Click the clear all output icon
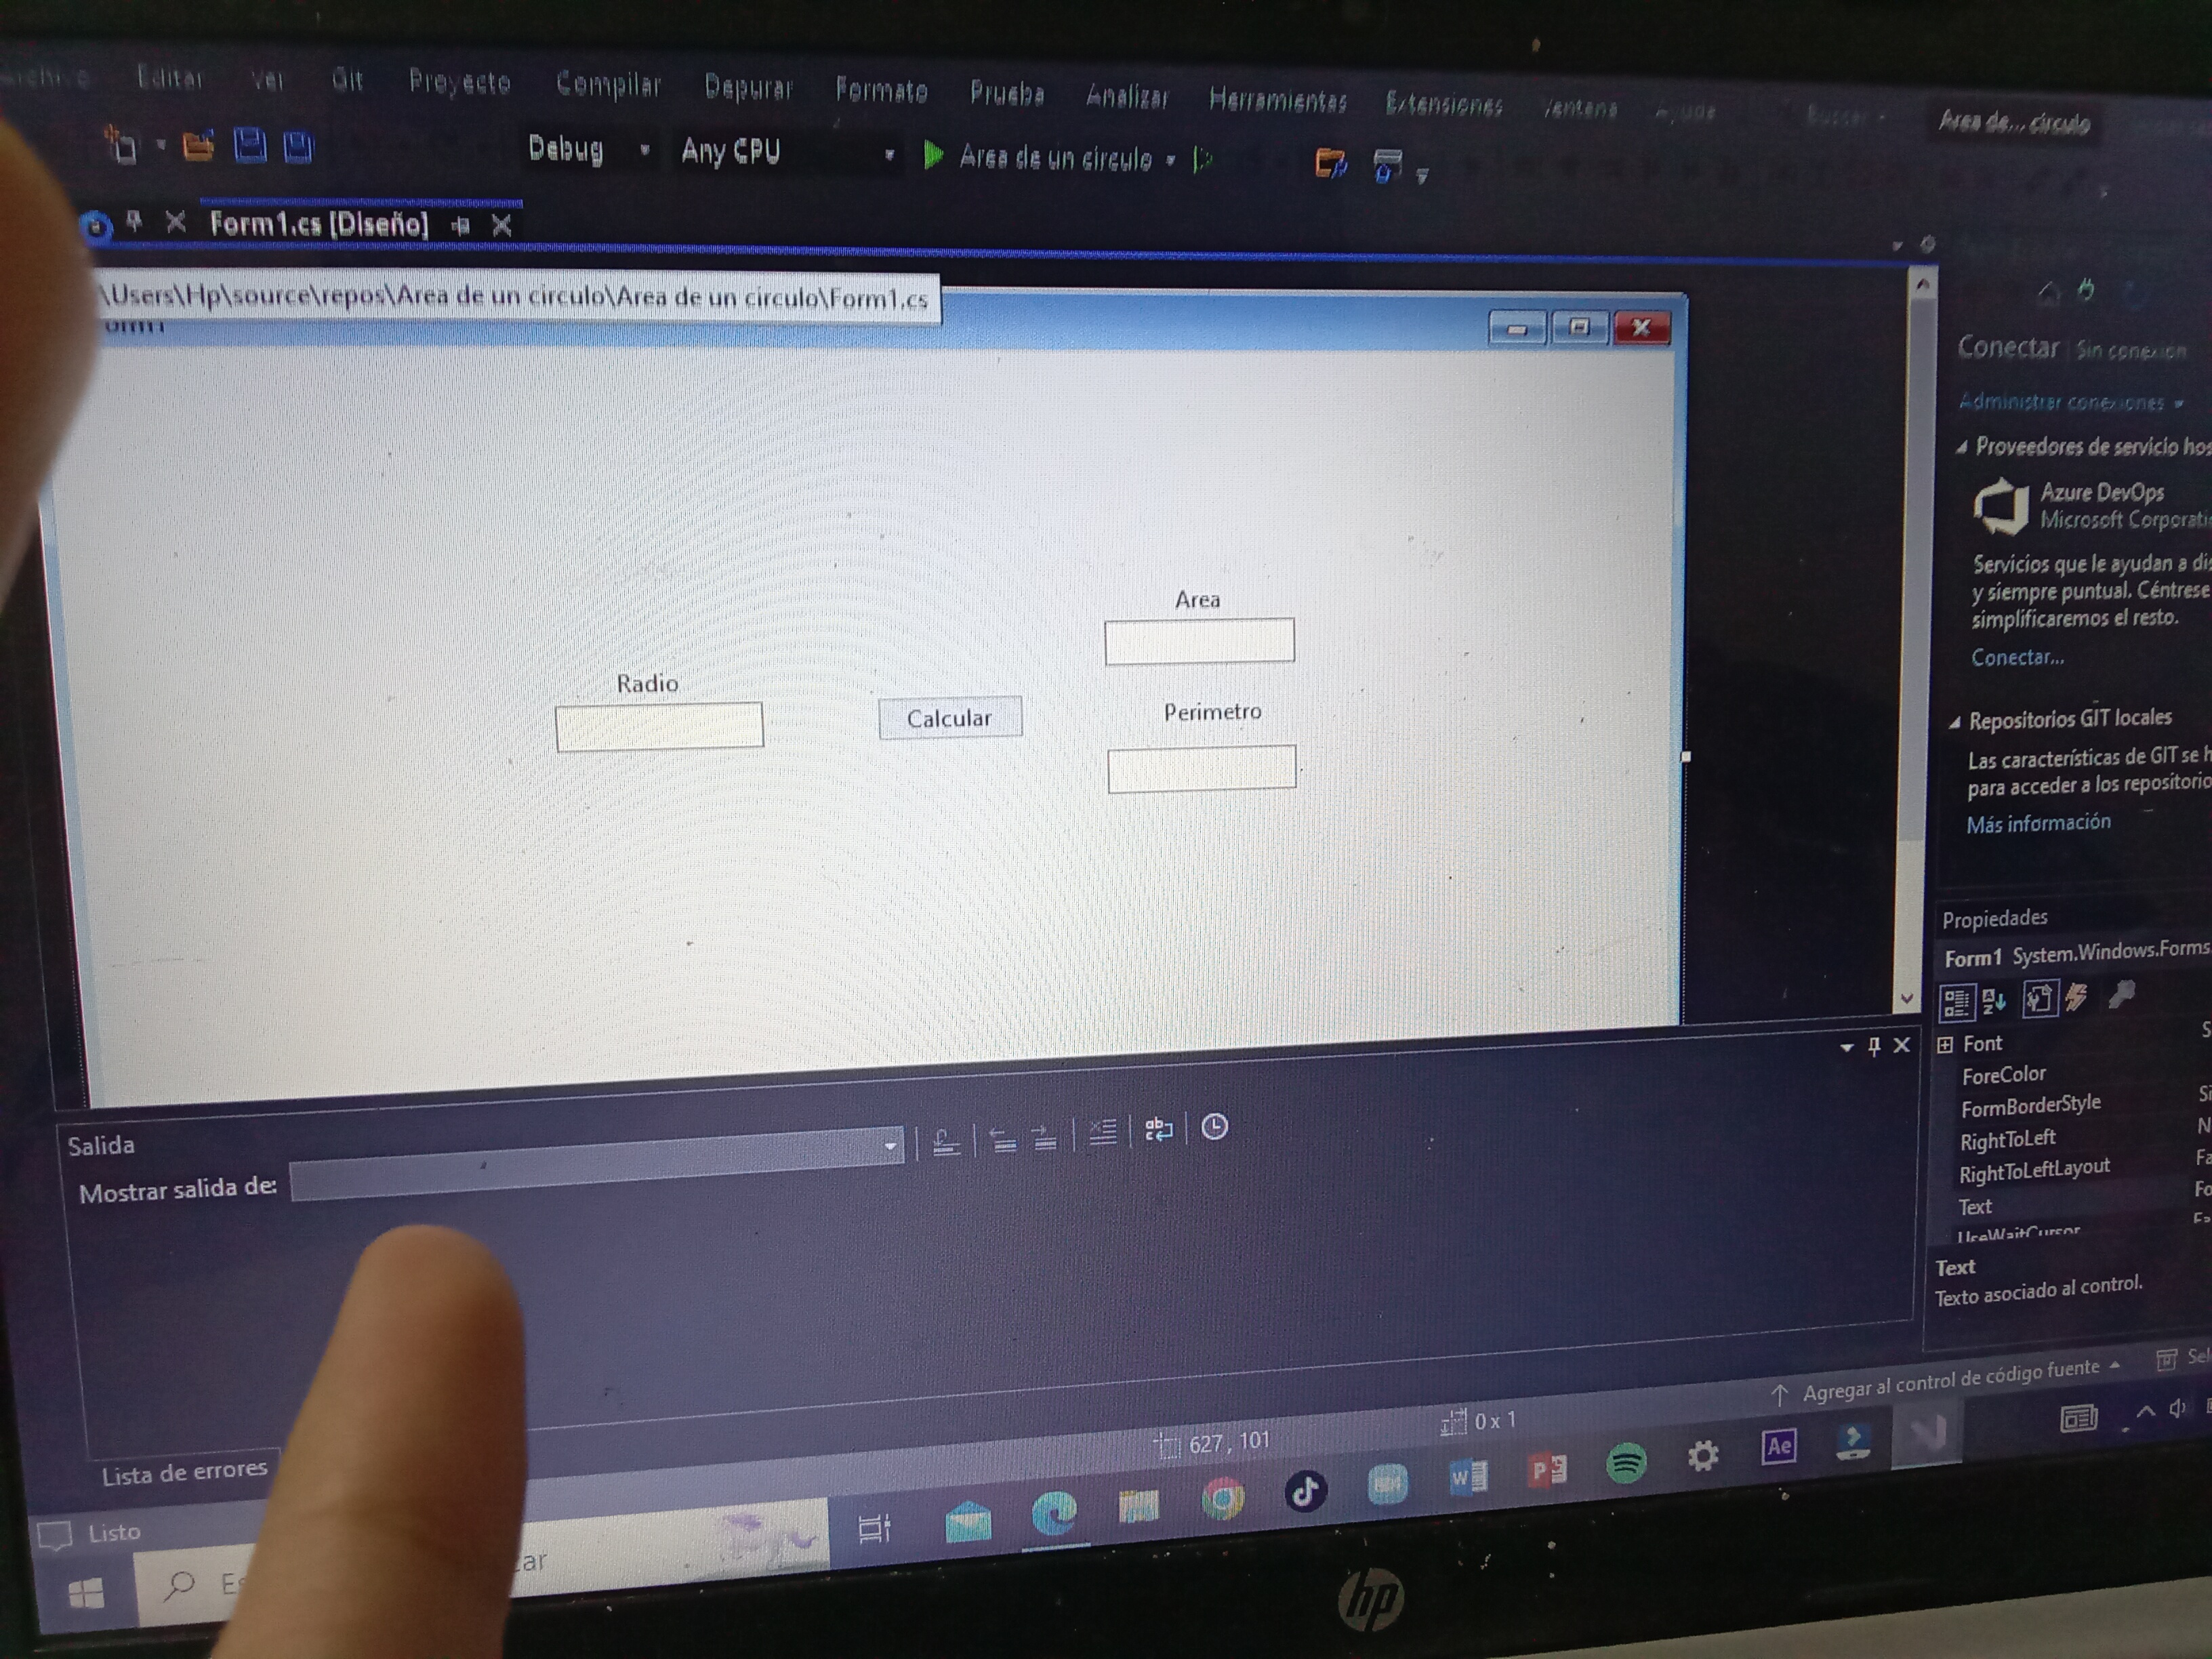This screenshot has width=2212, height=1659. pyautogui.click(x=1102, y=1133)
